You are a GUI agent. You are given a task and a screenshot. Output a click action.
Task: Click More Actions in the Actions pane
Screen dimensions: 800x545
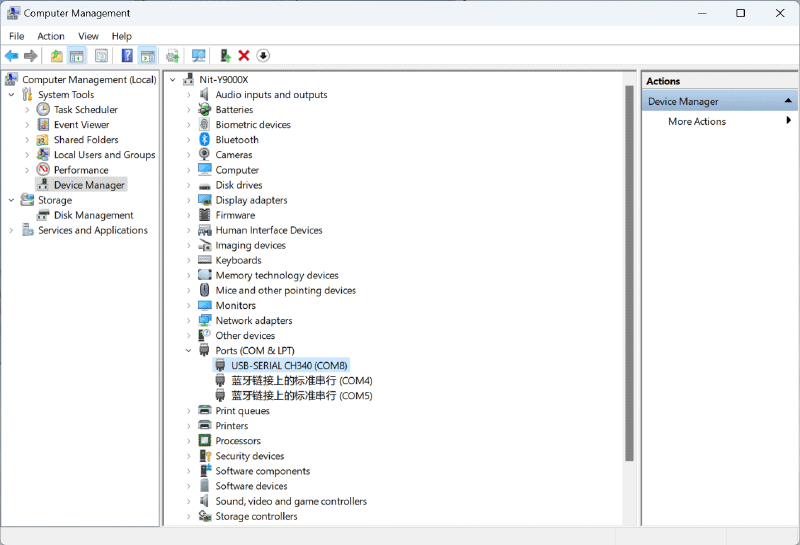pyautogui.click(x=697, y=122)
